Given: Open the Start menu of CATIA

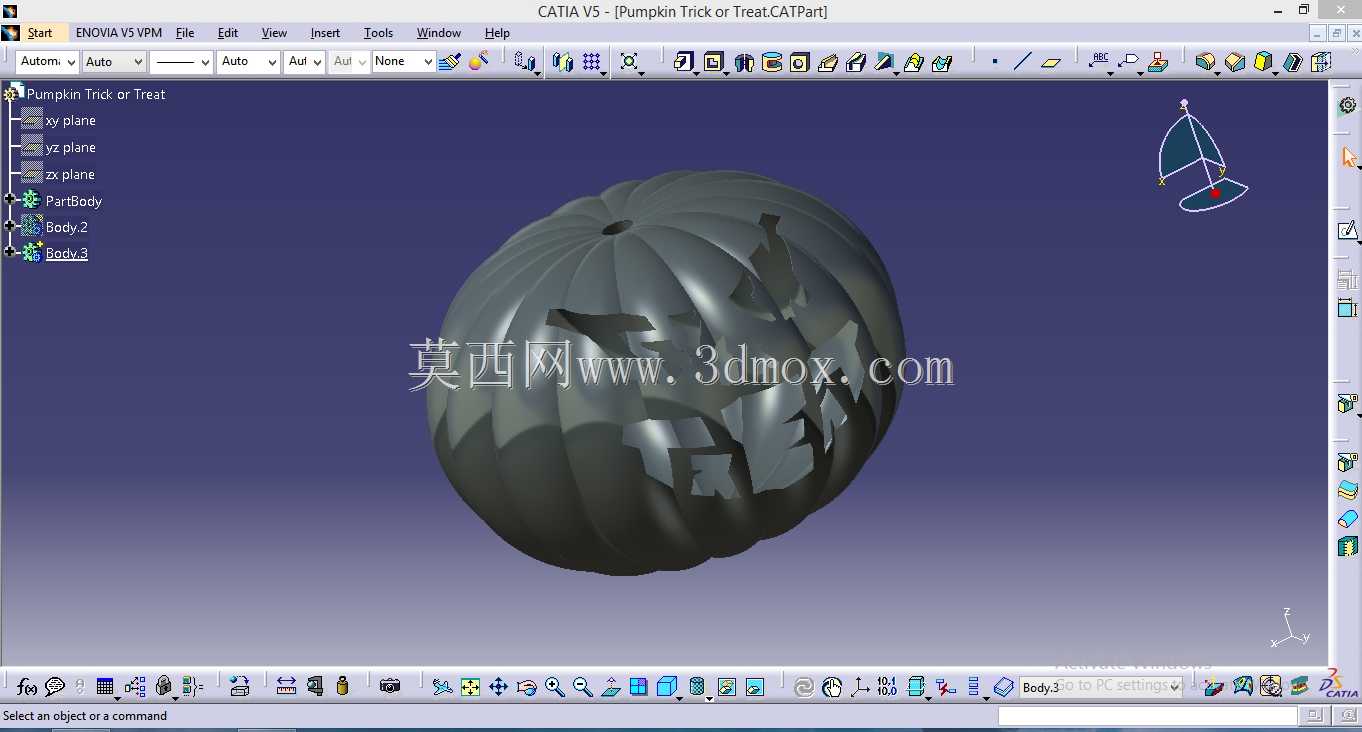Looking at the screenshot, I should click(x=40, y=33).
